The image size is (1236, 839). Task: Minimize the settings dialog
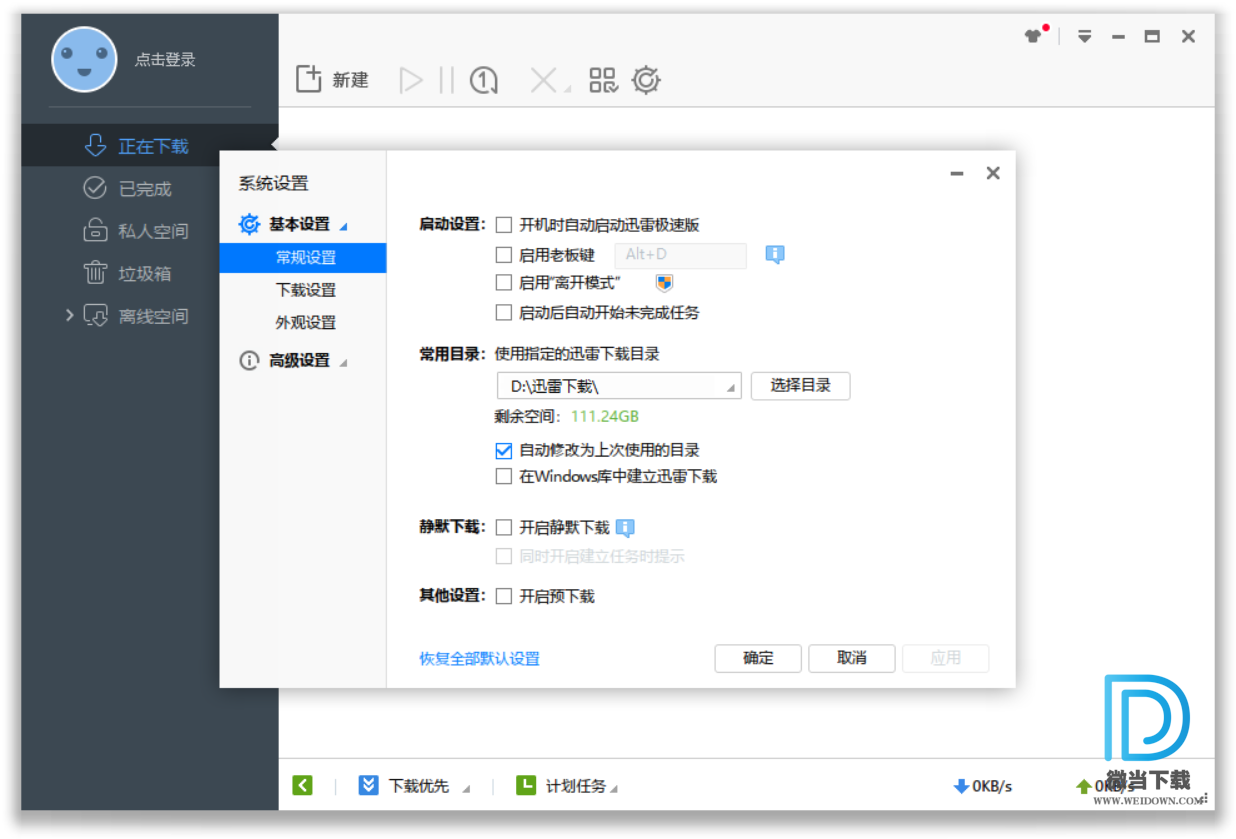click(x=957, y=174)
